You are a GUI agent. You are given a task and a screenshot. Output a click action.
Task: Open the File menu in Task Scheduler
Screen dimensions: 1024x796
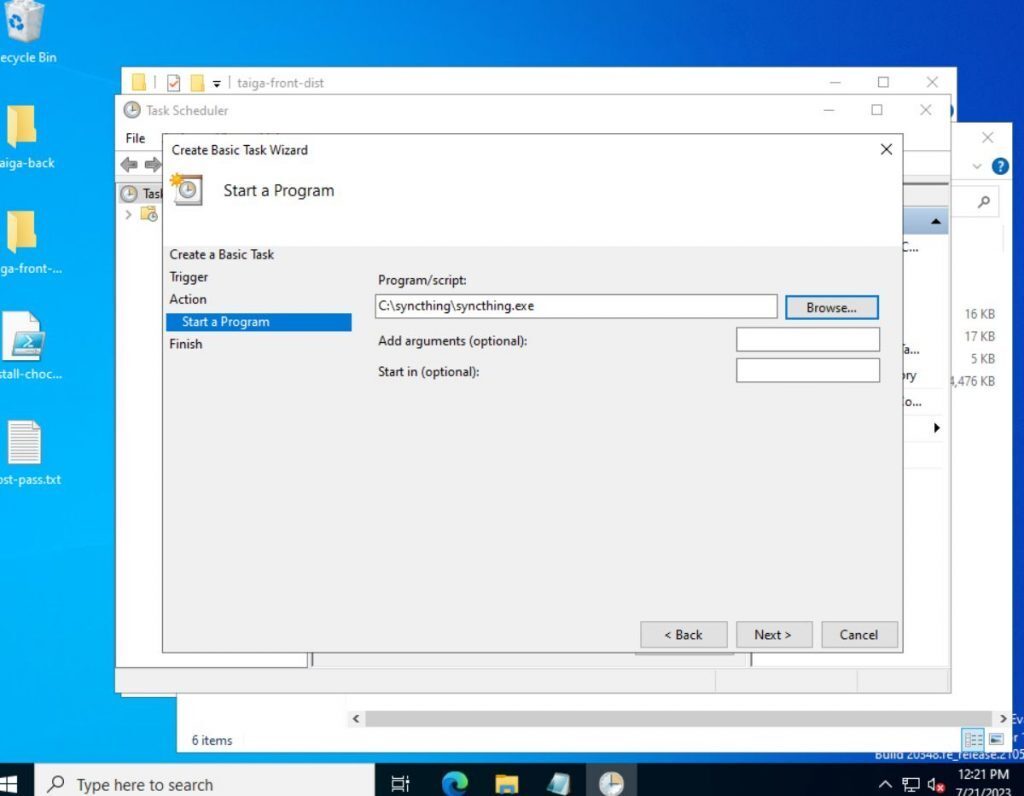pos(135,138)
